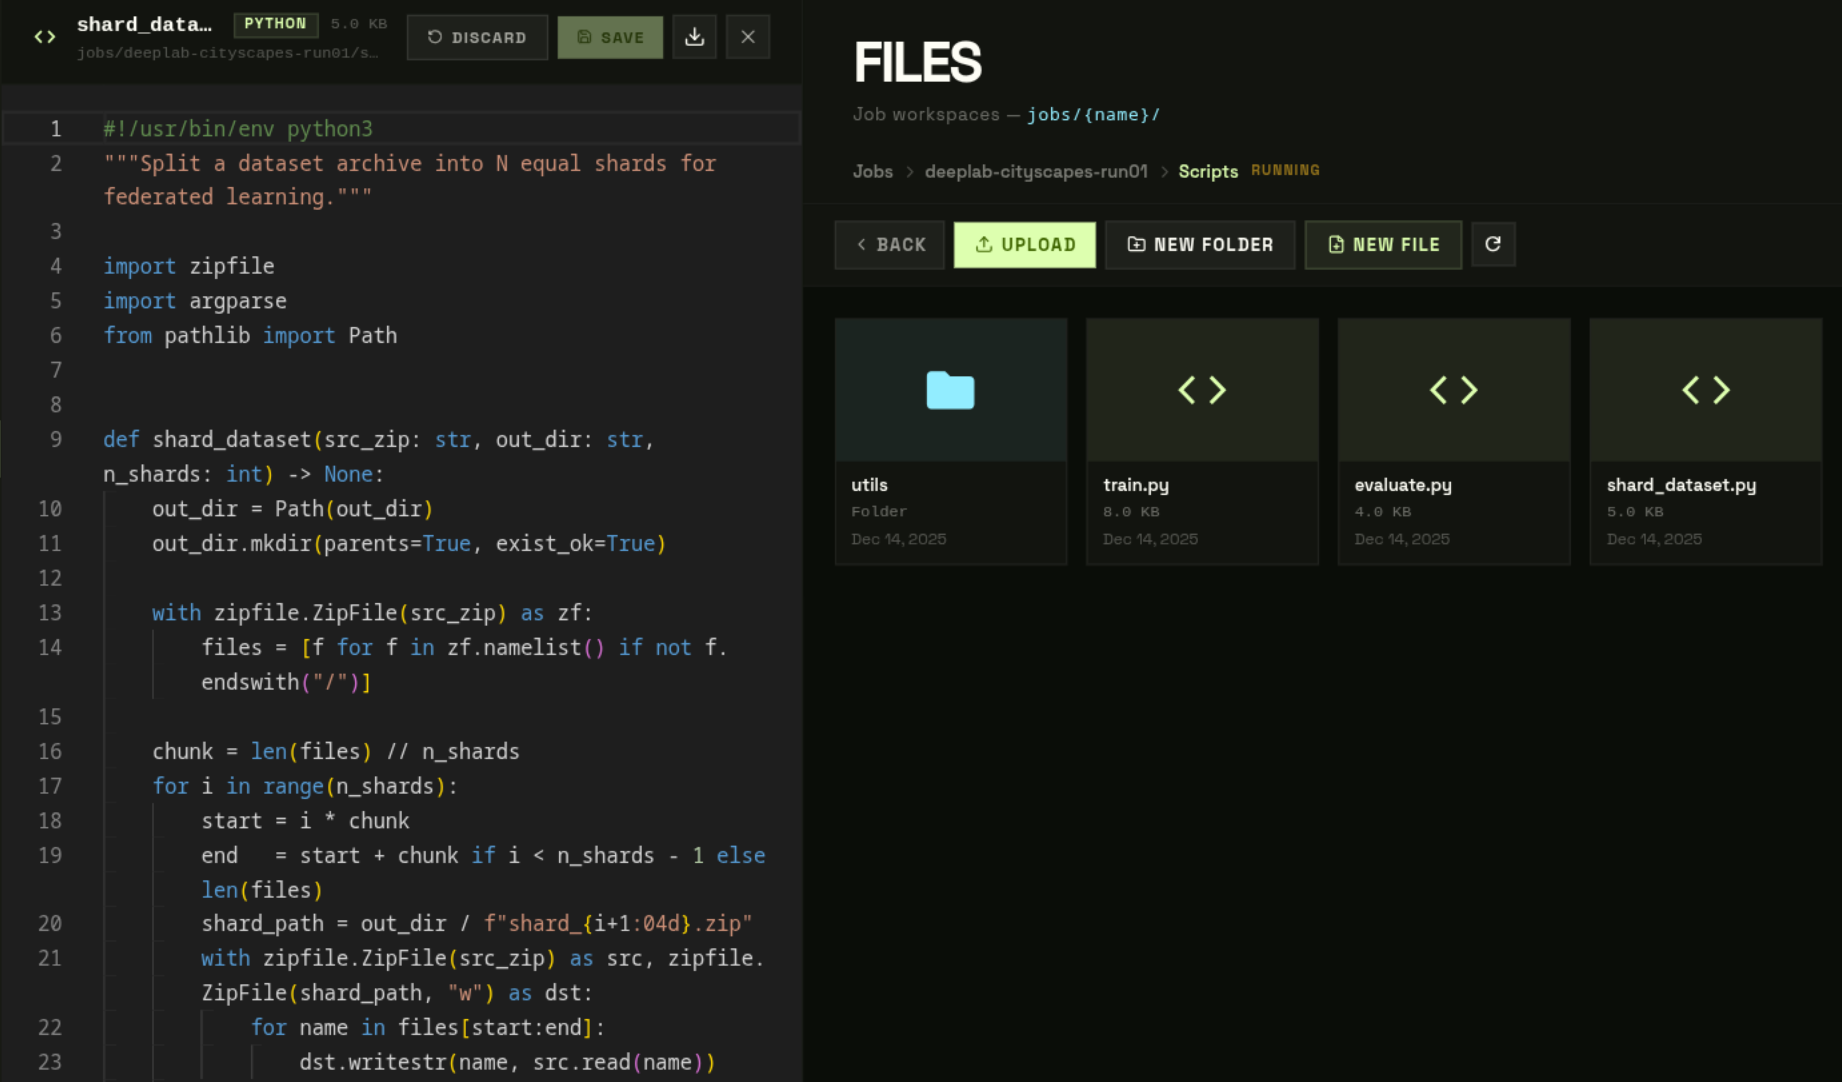Click the 'with zipfile.ZipFile(src_zip) as zf:' line
Screen dimensions: 1842x1082
coord(372,613)
